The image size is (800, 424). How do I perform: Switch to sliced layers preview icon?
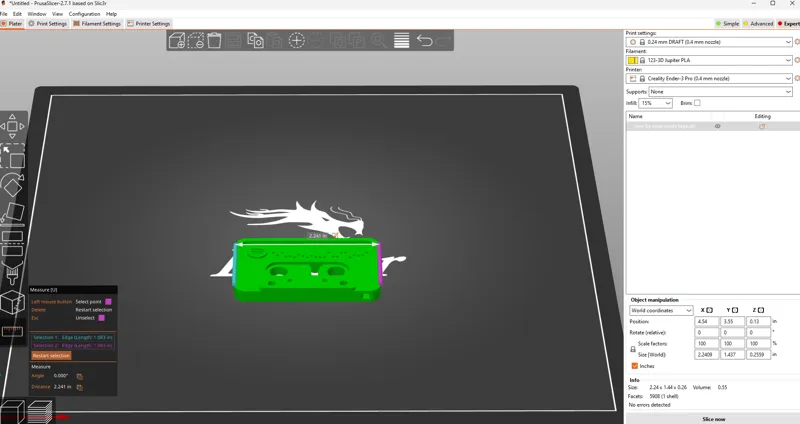tap(39, 412)
